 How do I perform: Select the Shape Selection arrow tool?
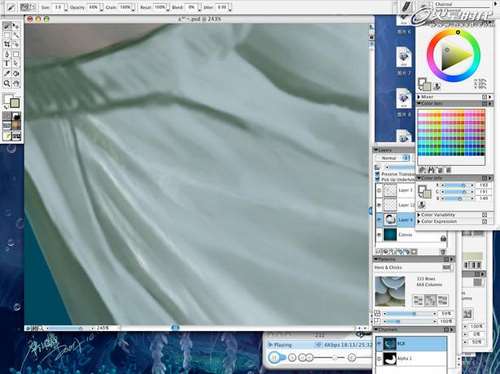[16, 63]
